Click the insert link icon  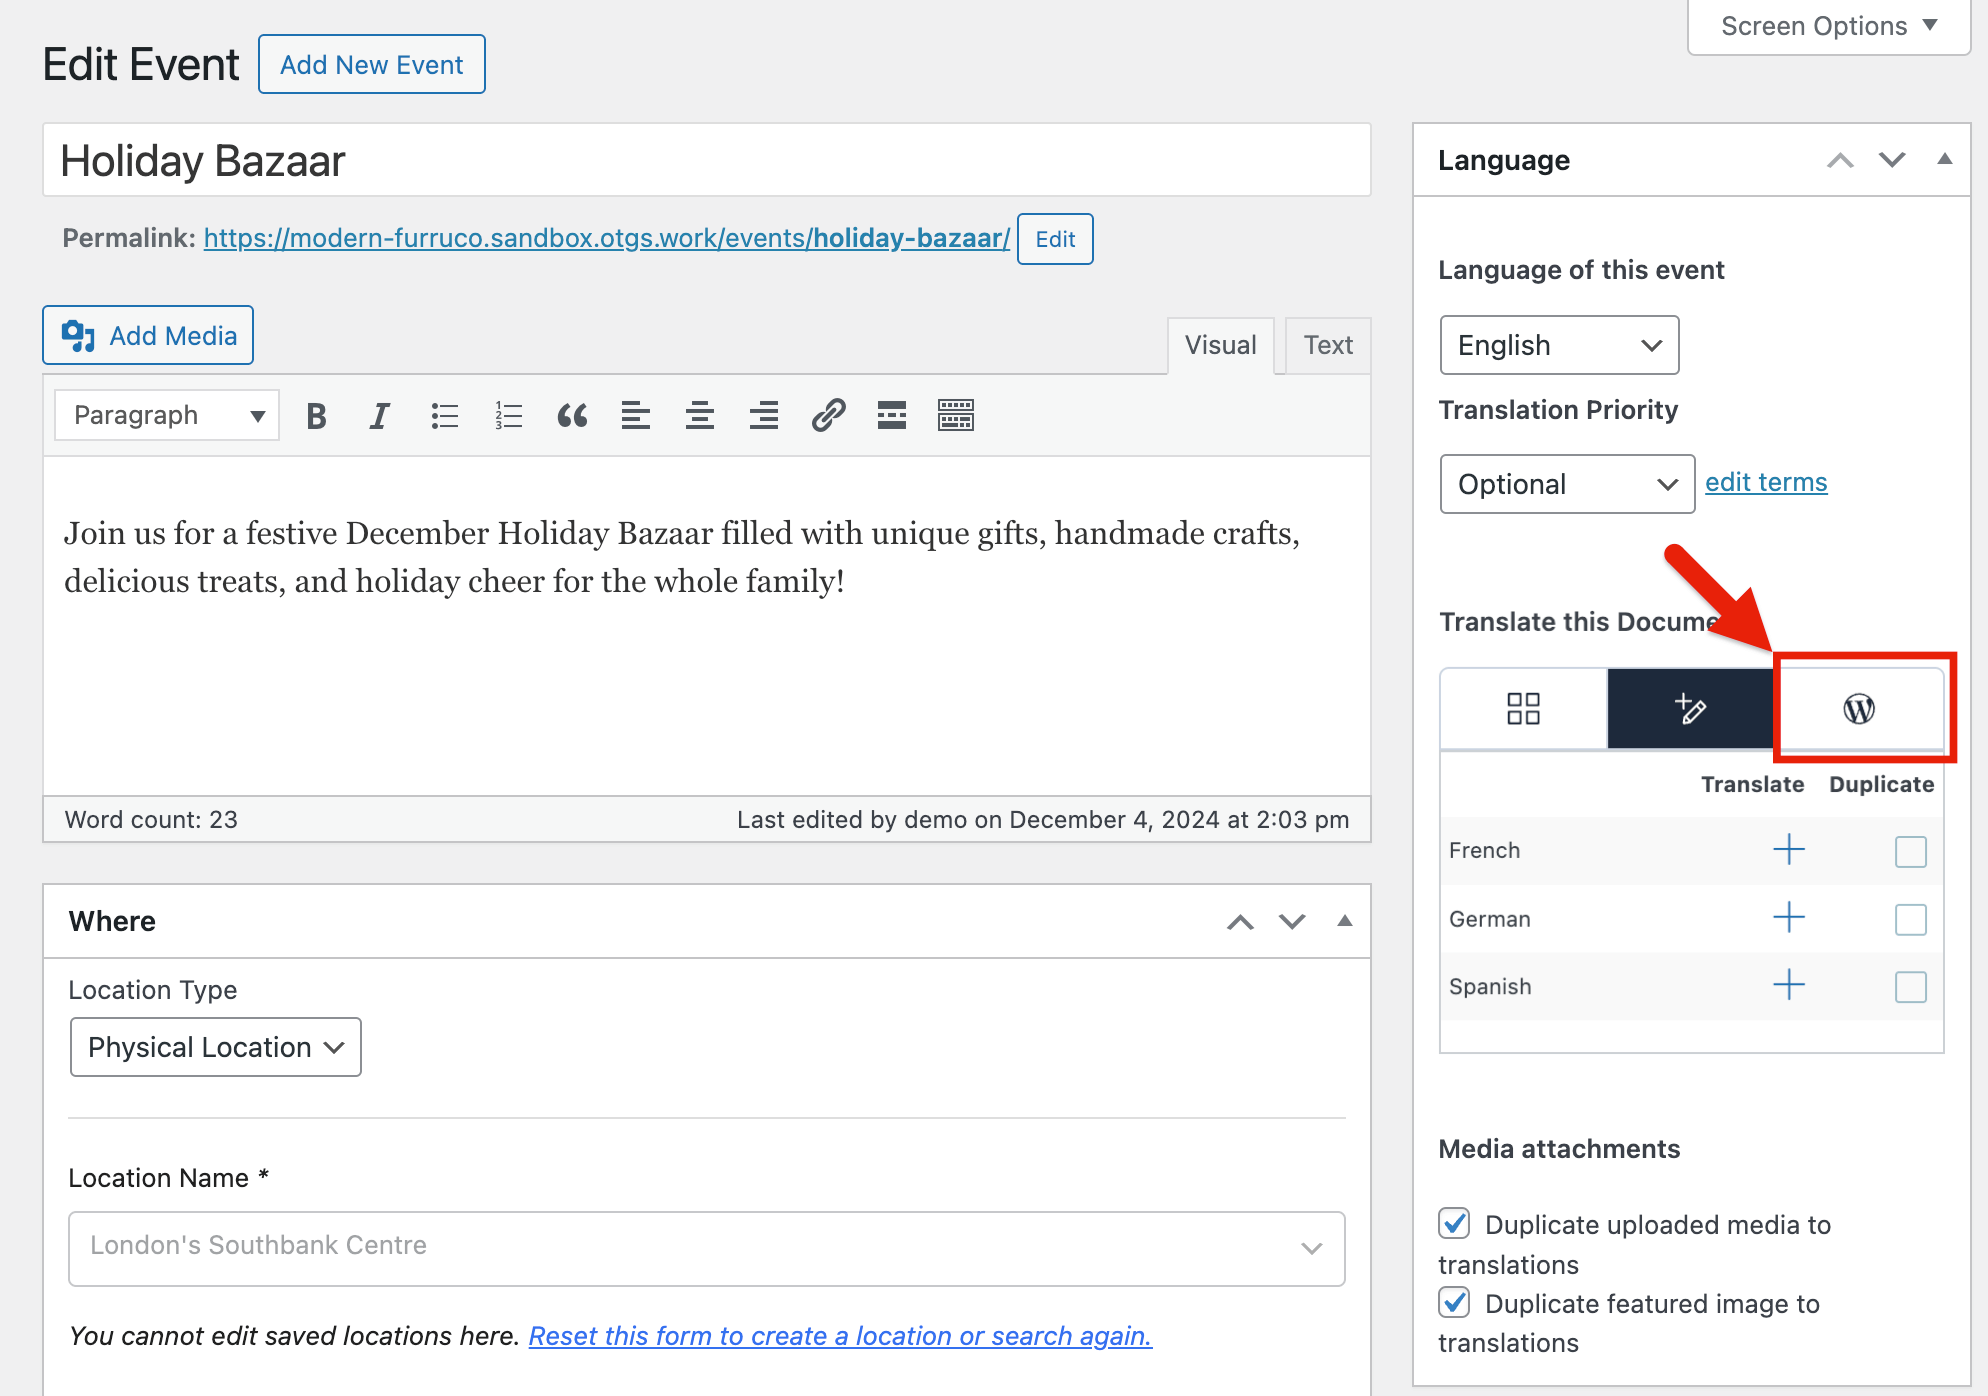tap(828, 416)
